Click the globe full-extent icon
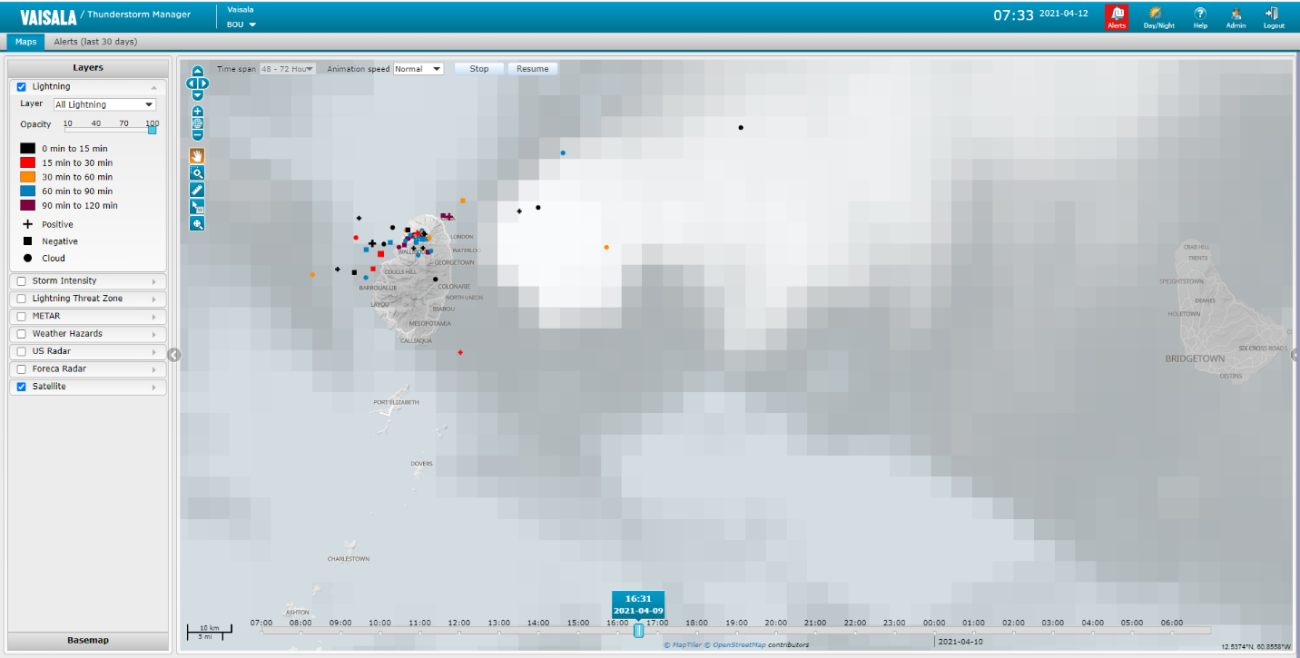The image size is (1300, 658). point(197,121)
